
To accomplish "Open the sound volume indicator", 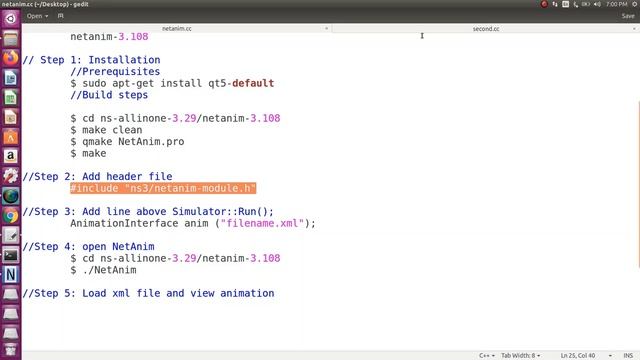I will 598,4.
